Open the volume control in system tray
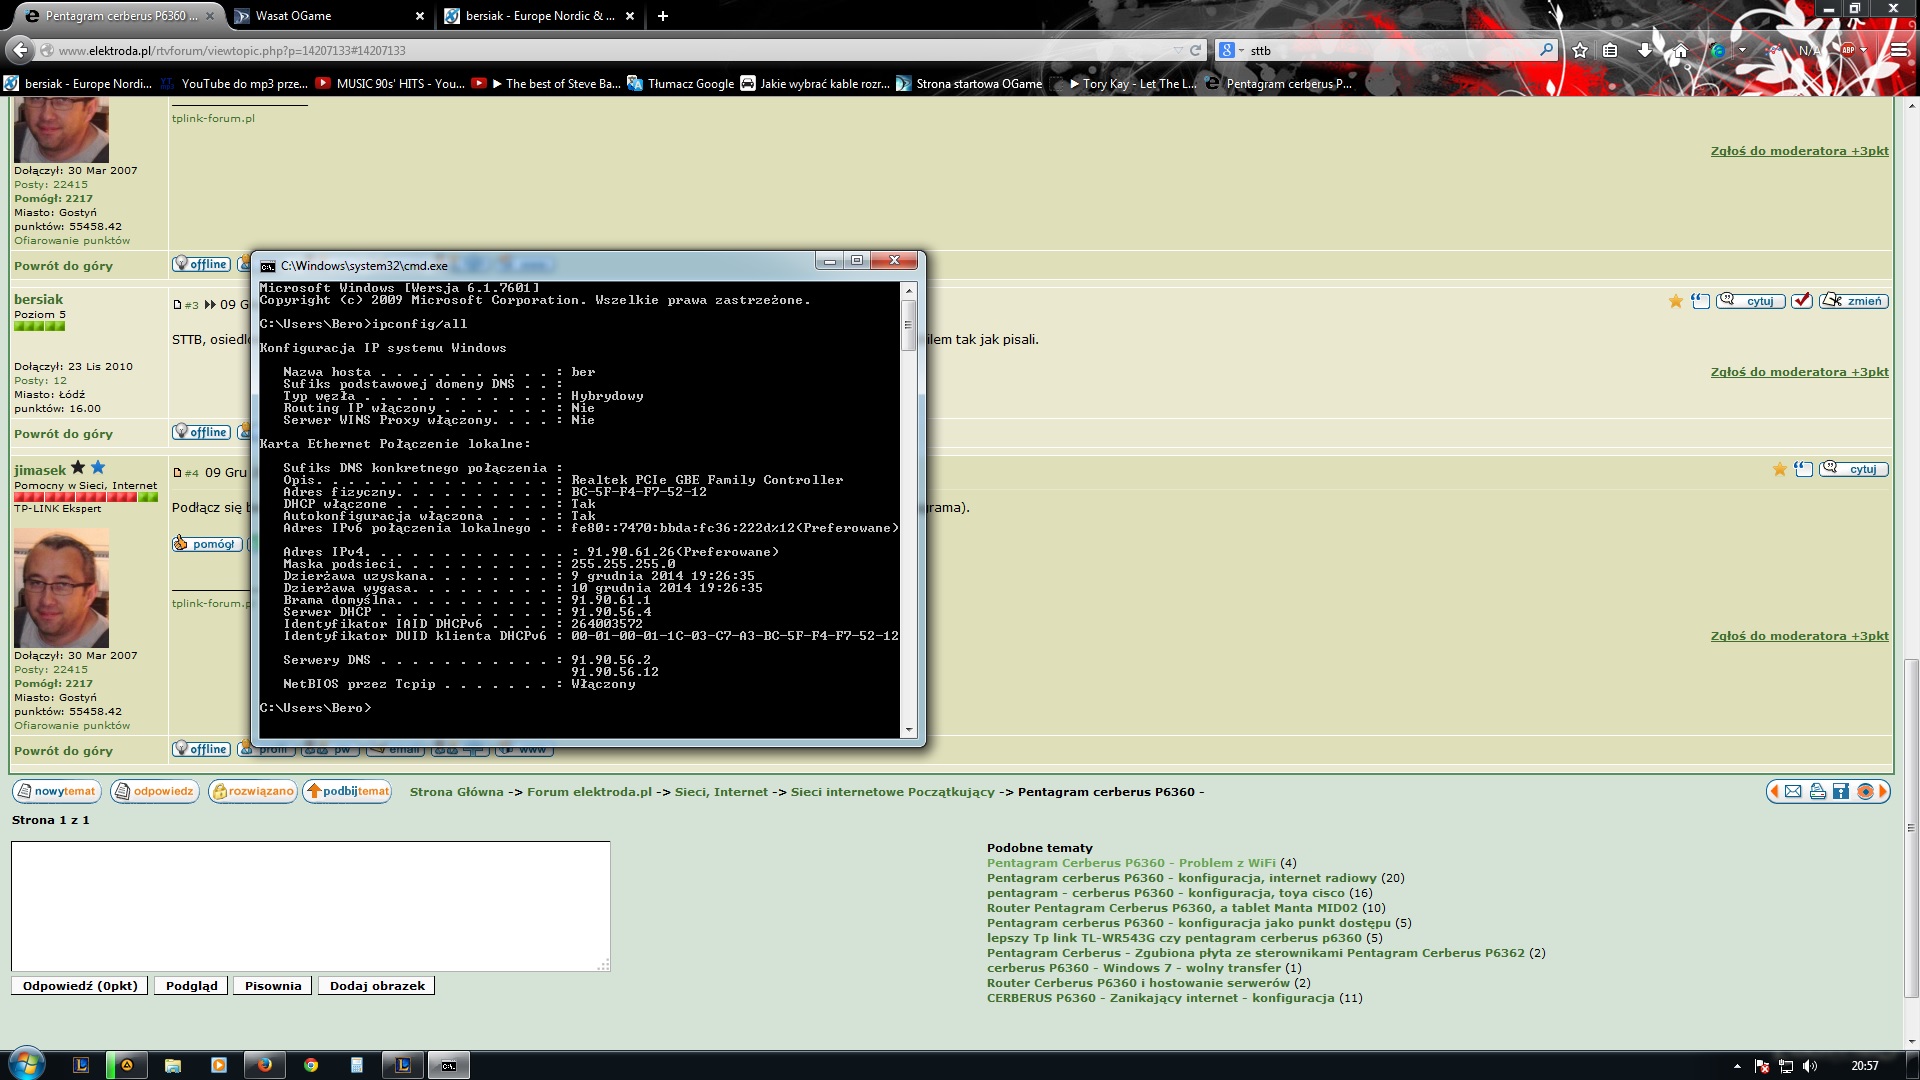This screenshot has width=1920, height=1080. [1810, 1066]
